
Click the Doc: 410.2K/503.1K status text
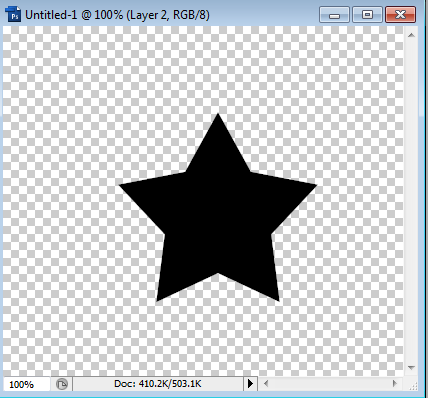pyautogui.click(x=158, y=384)
